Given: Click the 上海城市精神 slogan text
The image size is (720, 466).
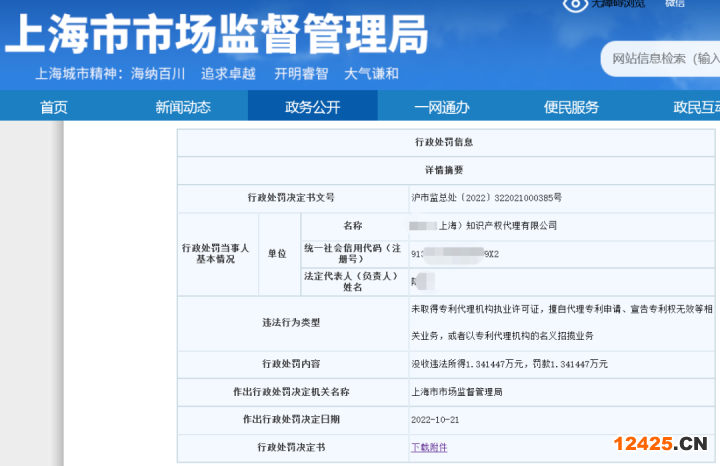Looking at the screenshot, I should click(x=110, y=73).
